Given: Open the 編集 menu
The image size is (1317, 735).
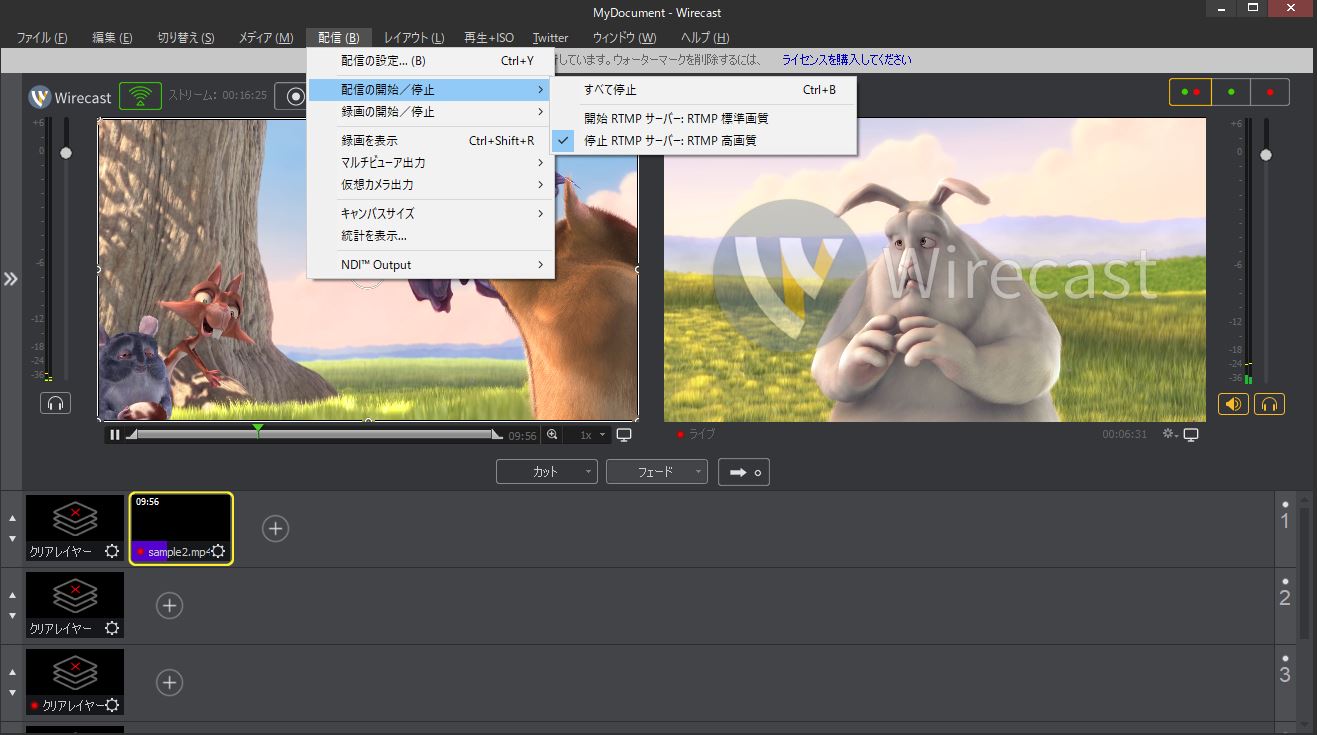Looking at the screenshot, I should pyautogui.click(x=112, y=38).
